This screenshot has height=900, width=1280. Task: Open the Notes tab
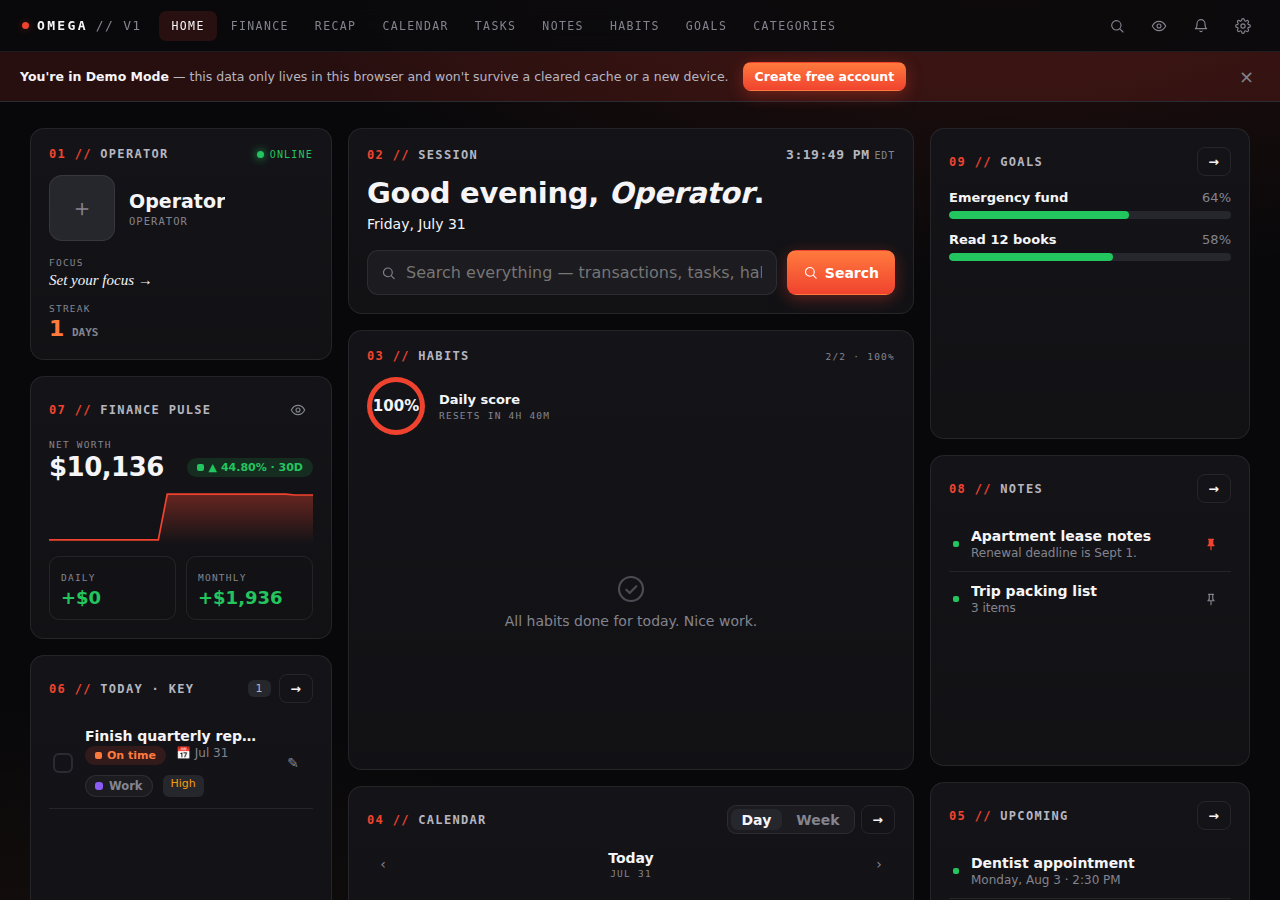point(562,26)
